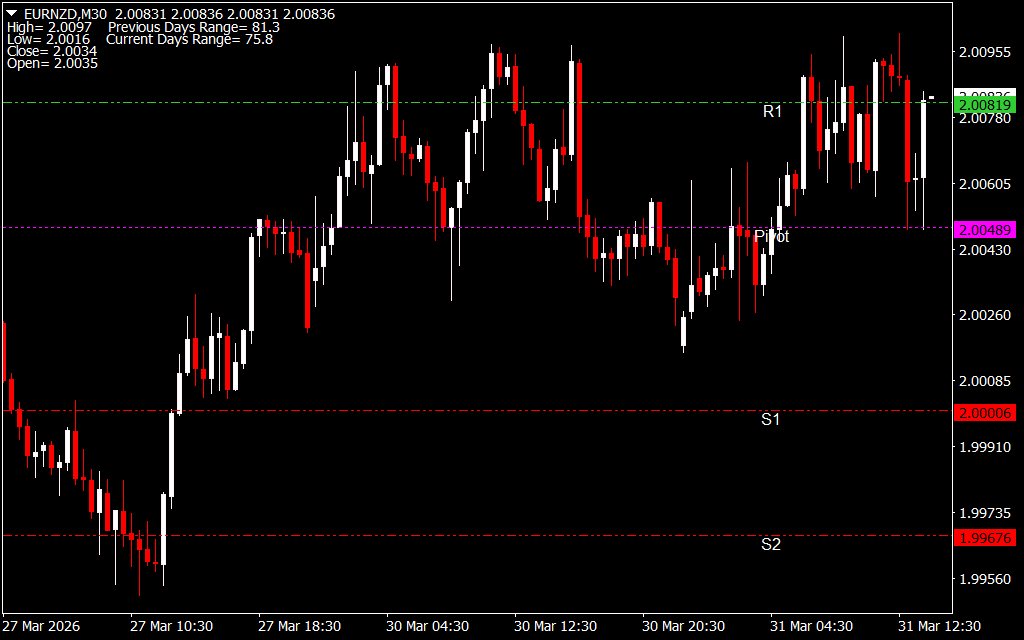Select the red 2.00006 price tag
The height and width of the screenshot is (640, 1024).
984,412
